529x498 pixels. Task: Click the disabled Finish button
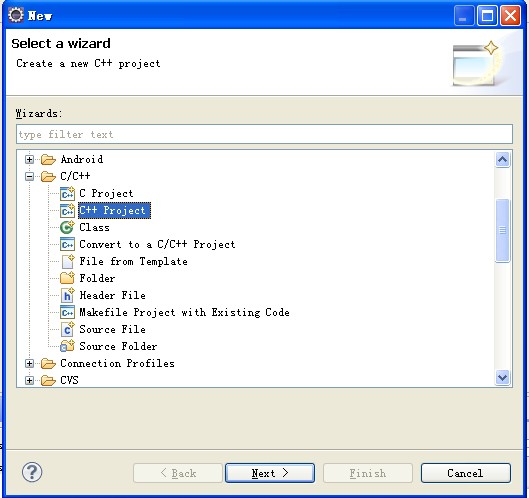(368, 473)
